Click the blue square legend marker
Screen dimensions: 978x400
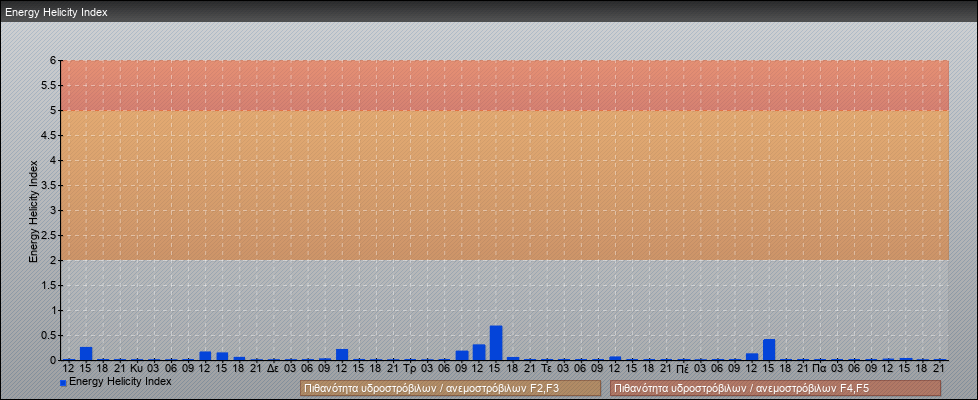click(x=63, y=382)
